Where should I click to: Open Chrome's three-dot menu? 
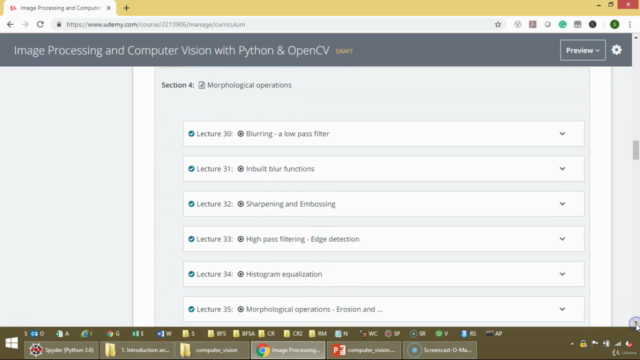[x=630, y=24]
